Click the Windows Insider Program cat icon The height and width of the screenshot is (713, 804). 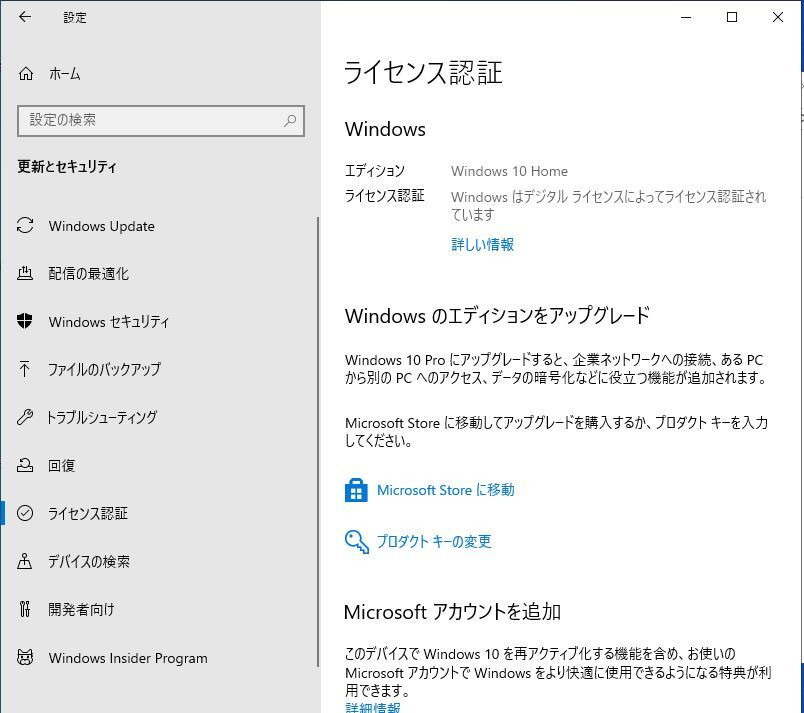(x=25, y=657)
